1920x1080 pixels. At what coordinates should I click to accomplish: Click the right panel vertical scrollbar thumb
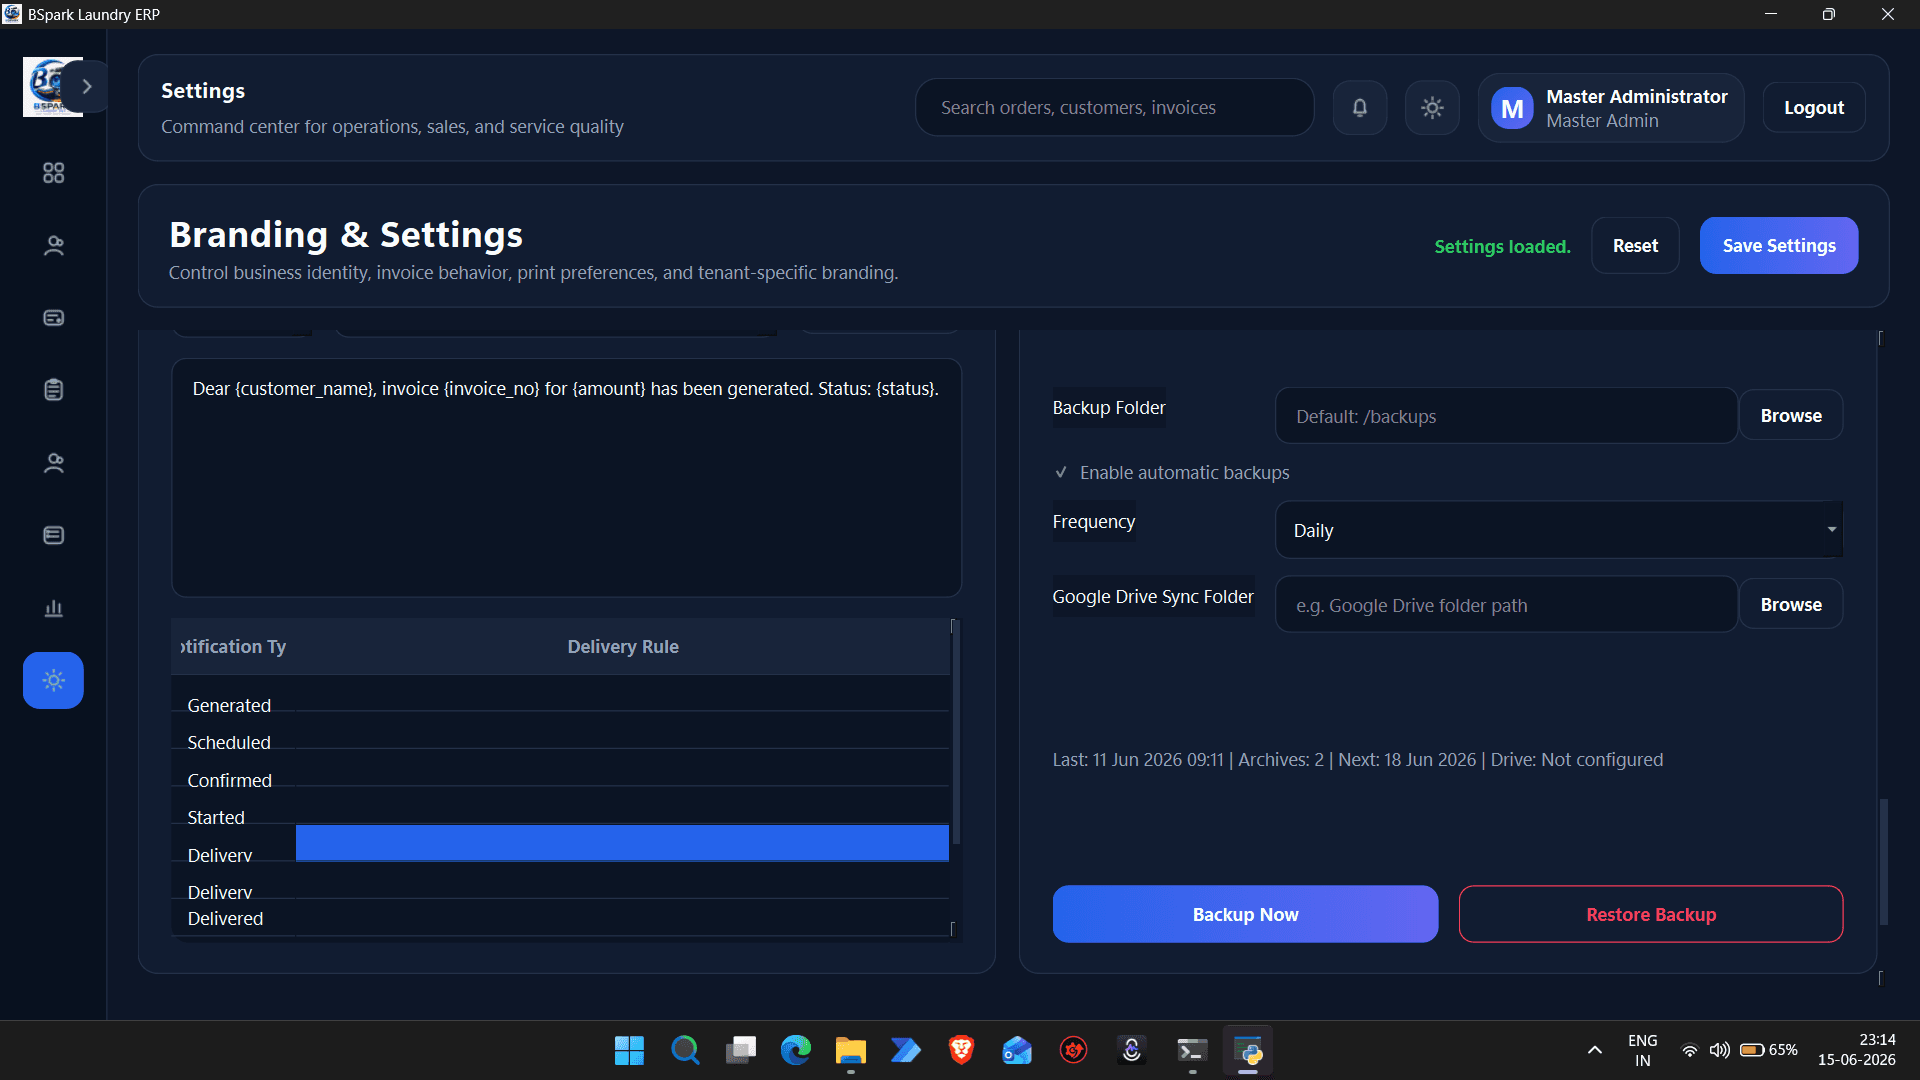[1884, 862]
